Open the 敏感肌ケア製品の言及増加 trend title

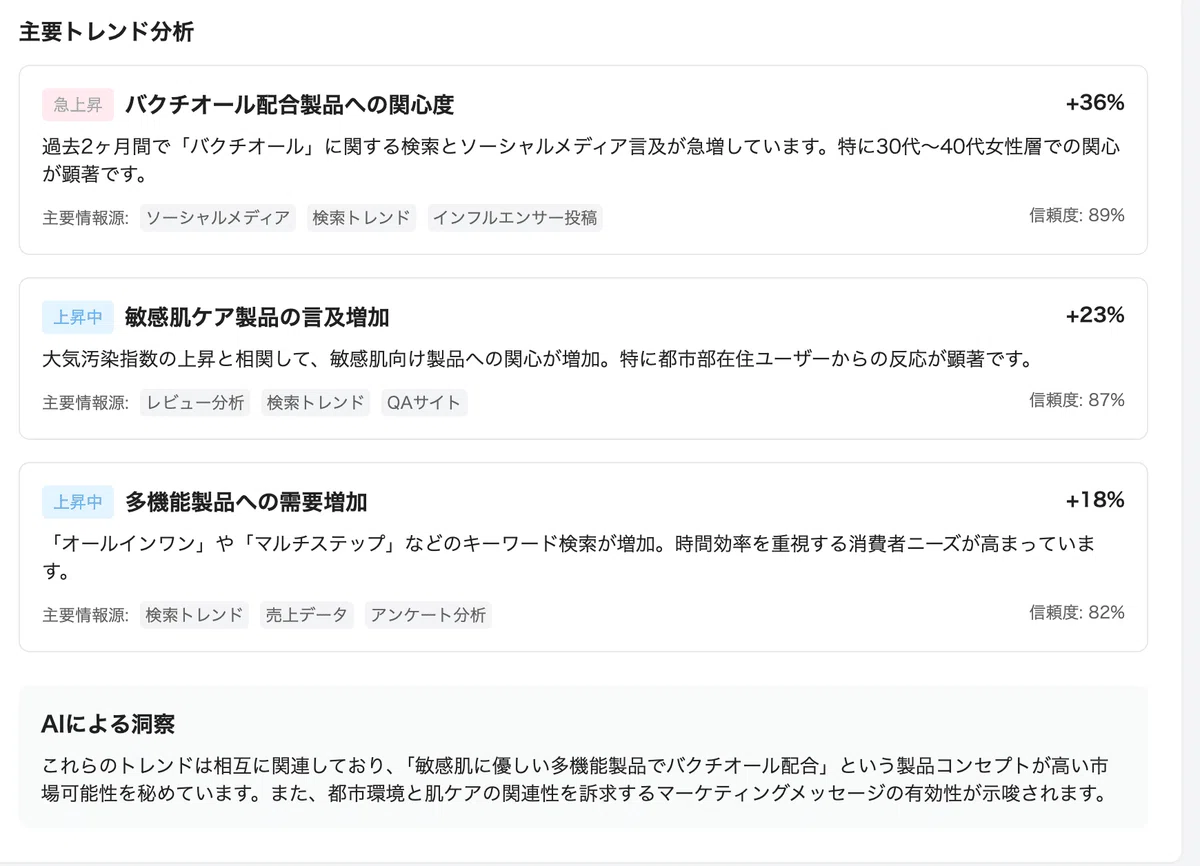pyautogui.click(x=257, y=317)
